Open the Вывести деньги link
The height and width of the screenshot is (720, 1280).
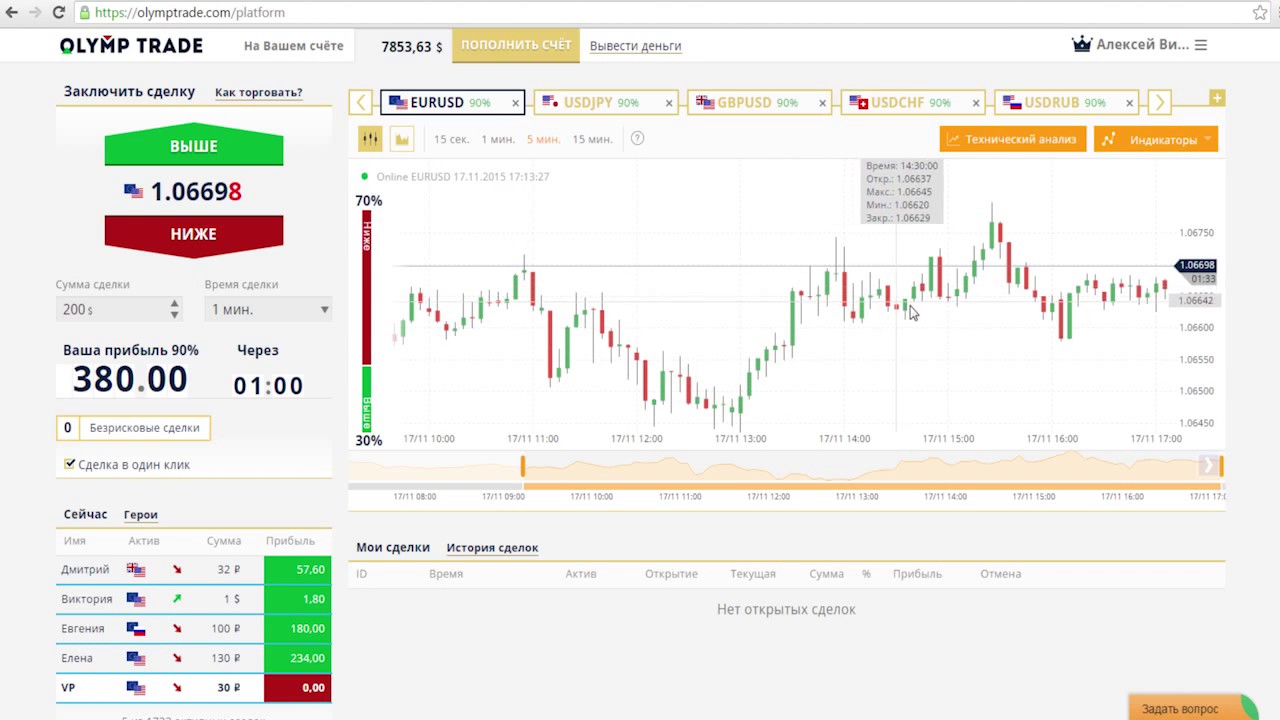point(636,46)
